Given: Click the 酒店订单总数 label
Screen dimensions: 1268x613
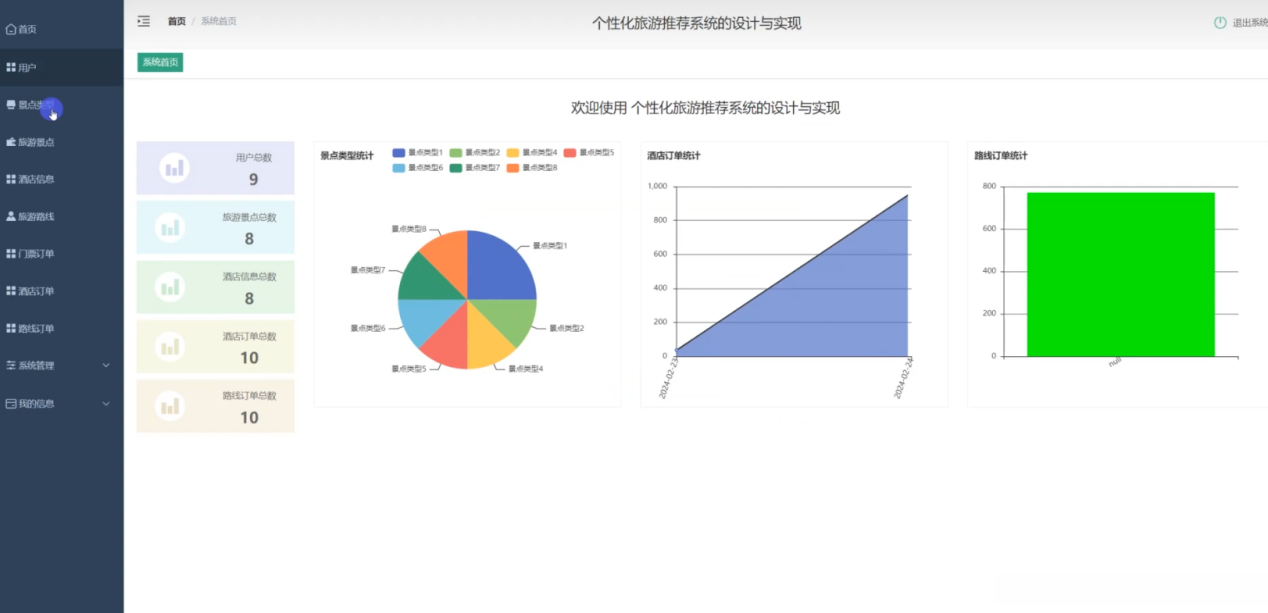Looking at the screenshot, I should tap(249, 336).
